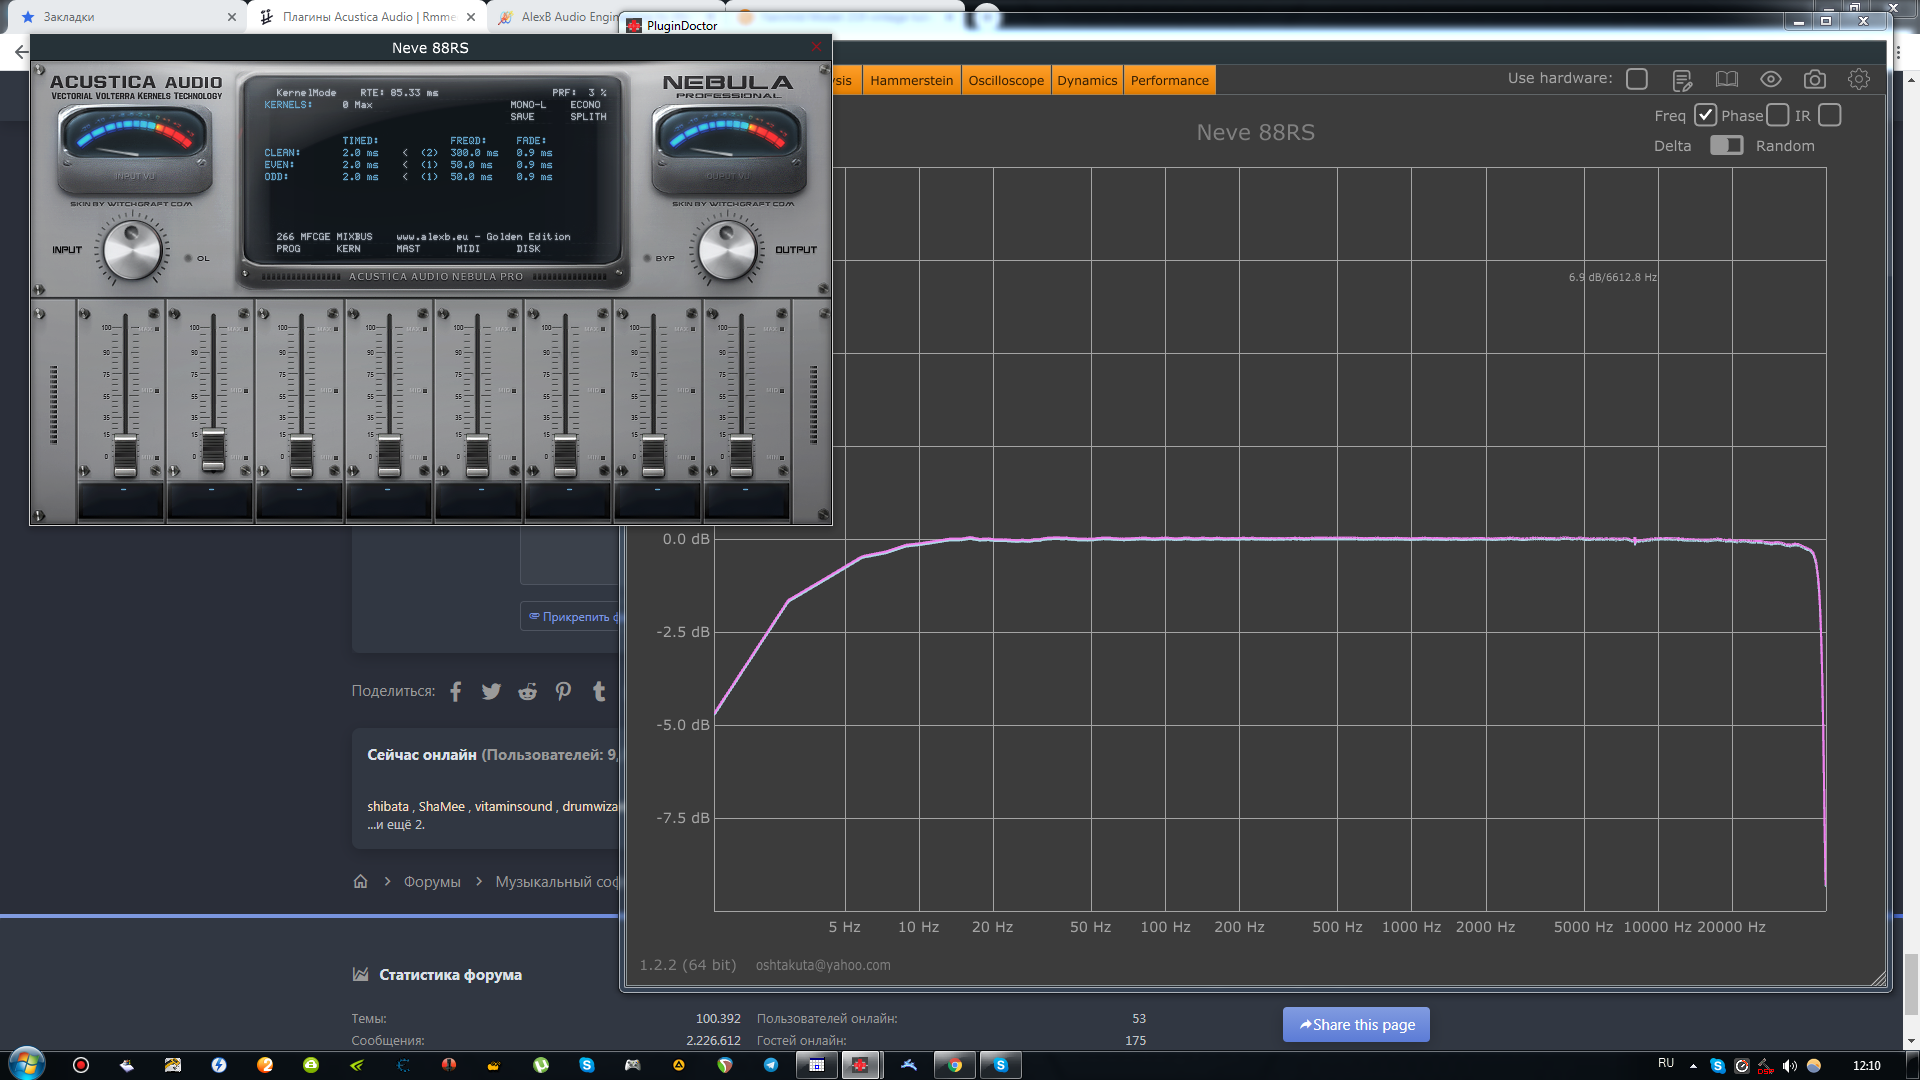Image resolution: width=1920 pixels, height=1080 pixels.
Task: Open the Windows Start button
Action: pos(27,1064)
